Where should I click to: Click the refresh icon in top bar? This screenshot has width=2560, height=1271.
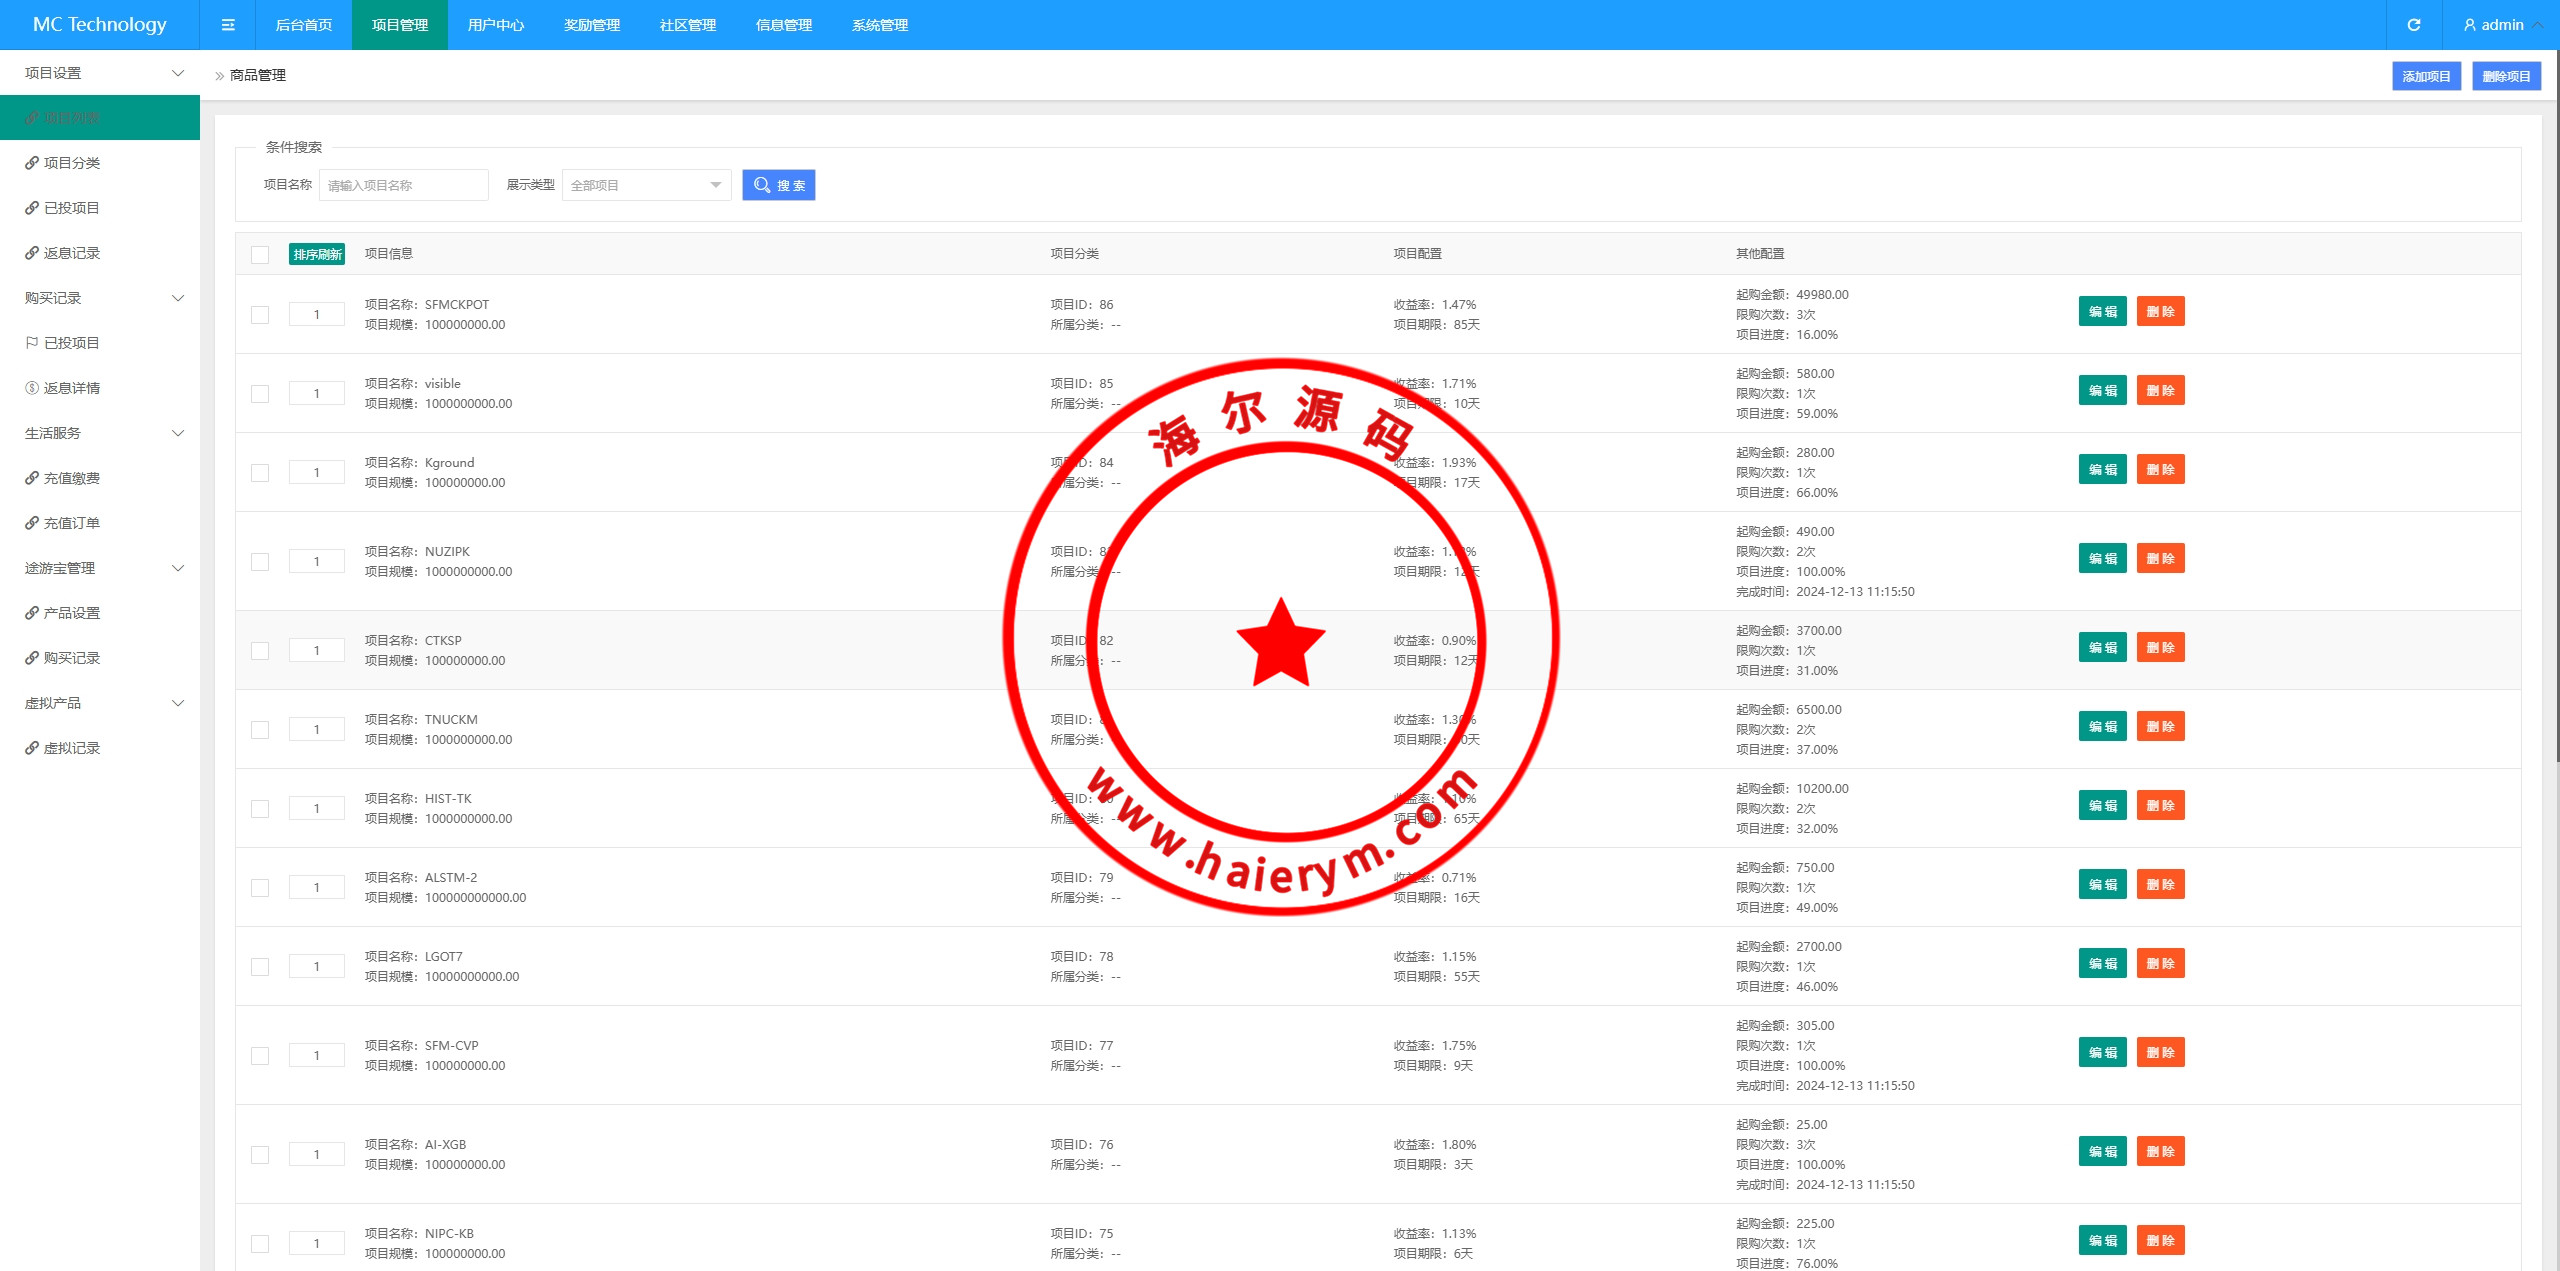tap(2414, 25)
